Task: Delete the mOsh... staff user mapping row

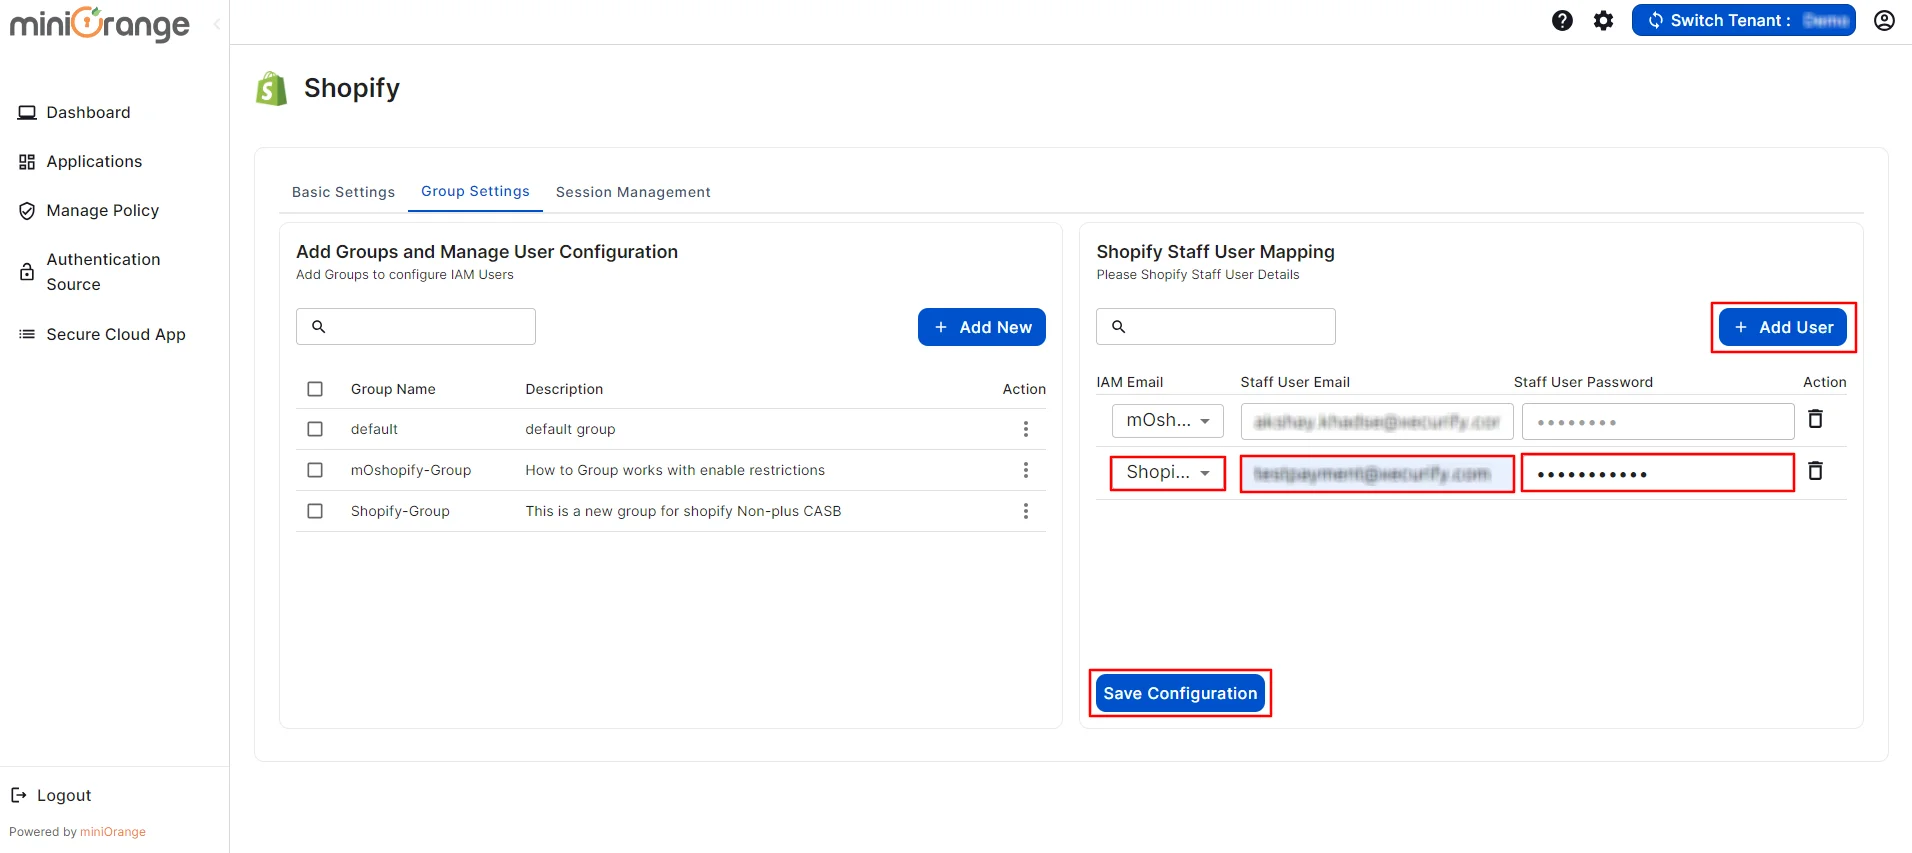Action: pyautogui.click(x=1815, y=419)
